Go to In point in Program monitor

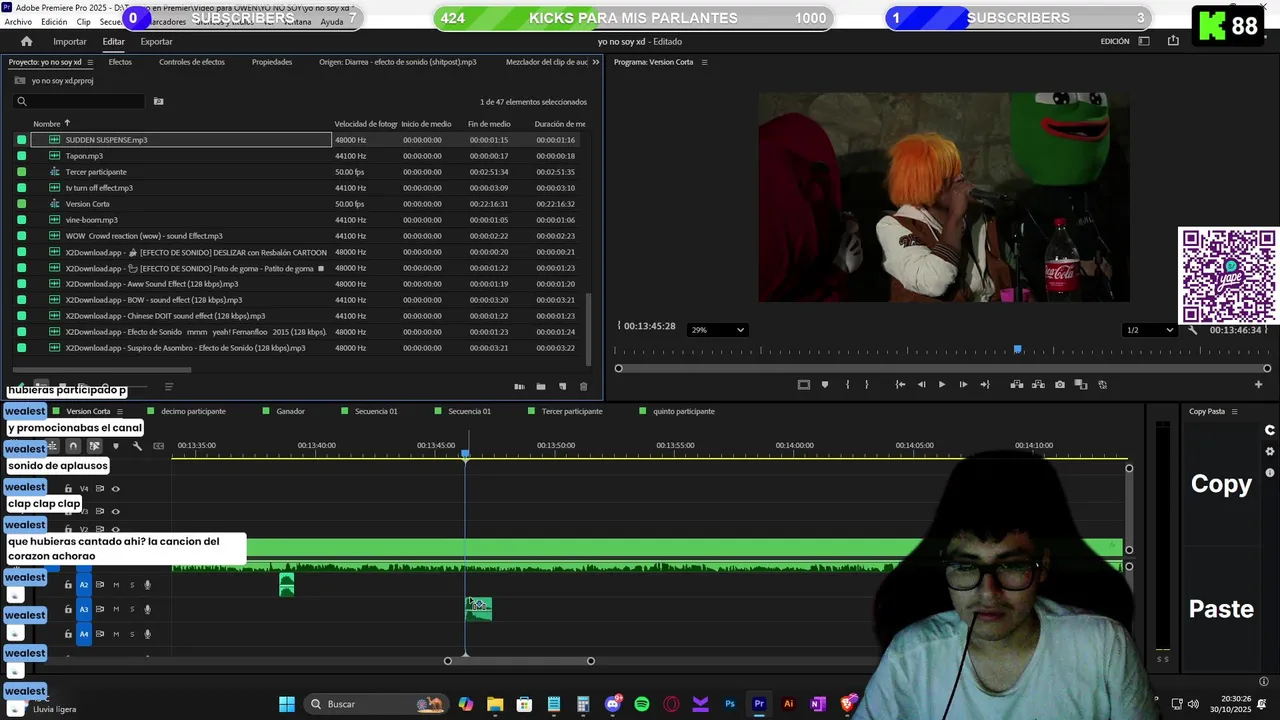[900, 384]
